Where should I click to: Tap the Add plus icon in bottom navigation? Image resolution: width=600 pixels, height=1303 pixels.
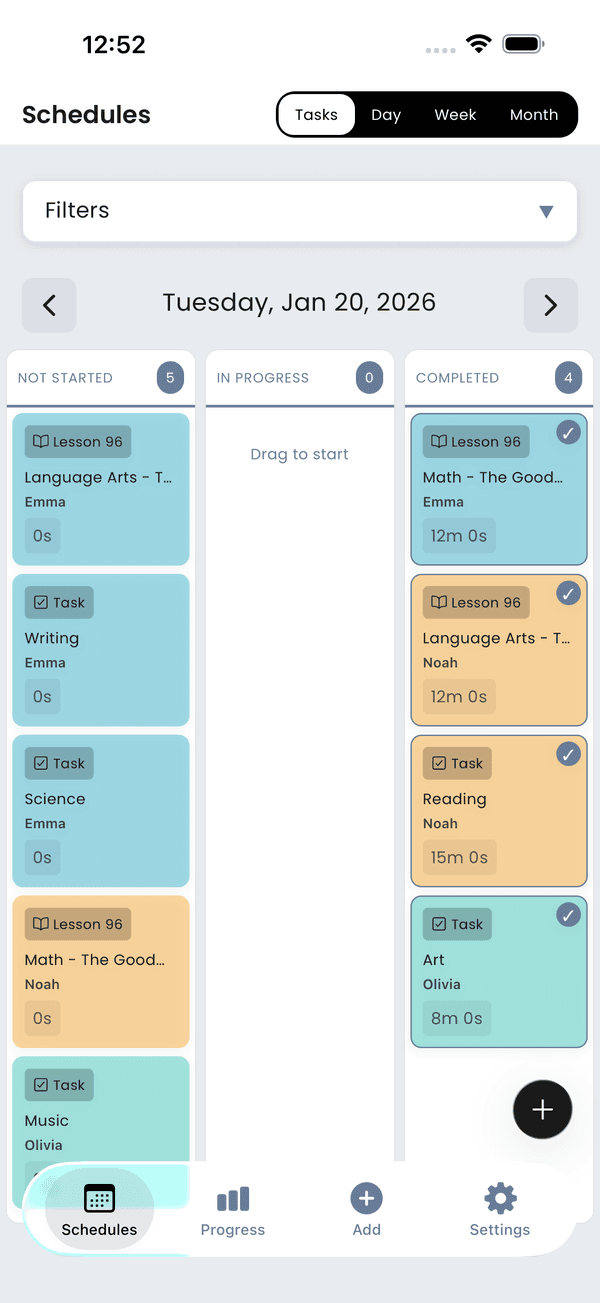point(366,1195)
